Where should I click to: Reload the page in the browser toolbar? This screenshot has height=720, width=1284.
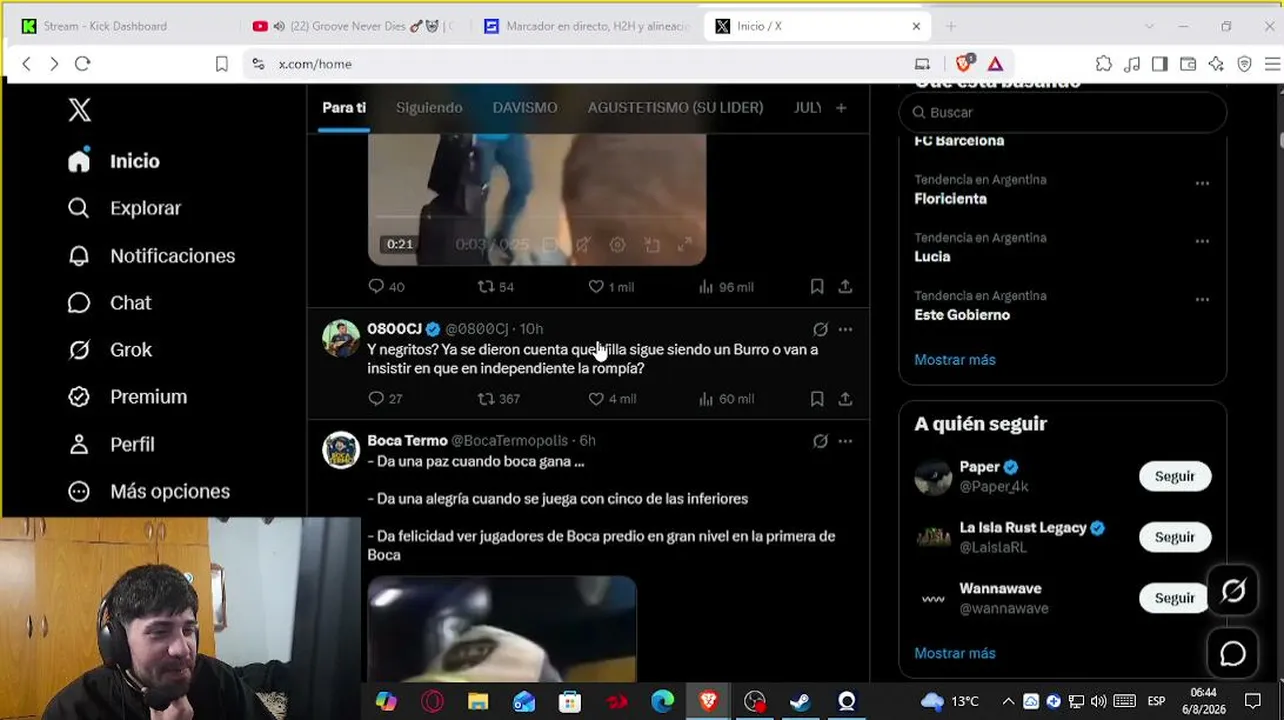pos(83,64)
